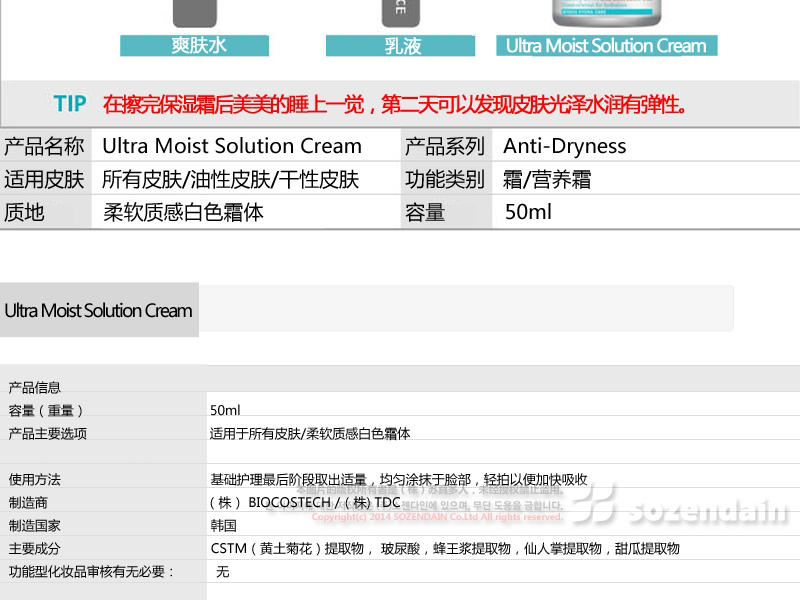Click the red tip text about moisturizing cream

pos(396,104)
